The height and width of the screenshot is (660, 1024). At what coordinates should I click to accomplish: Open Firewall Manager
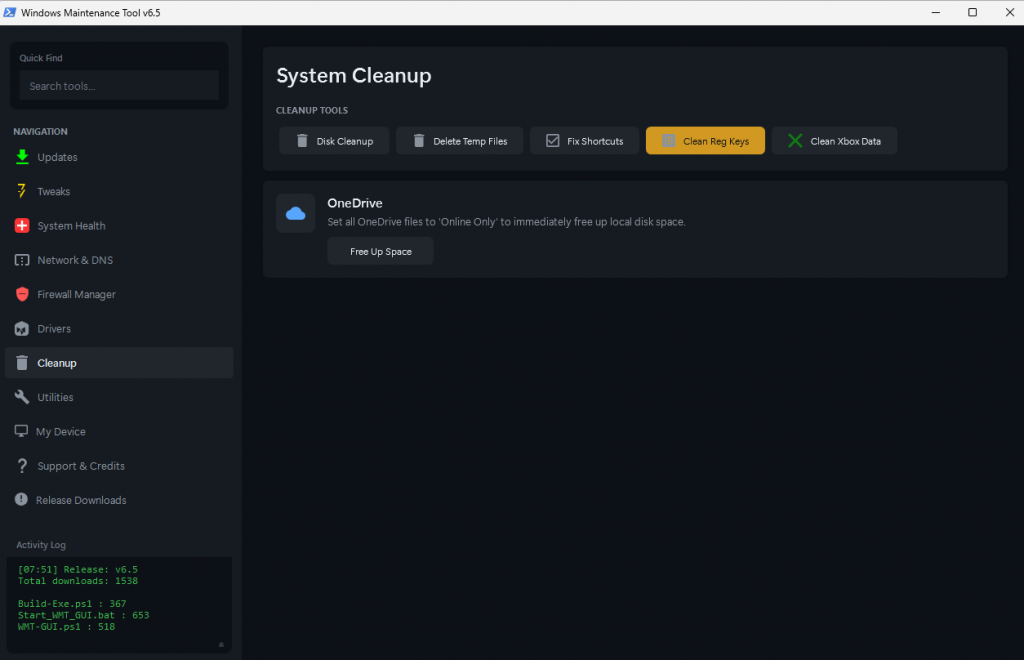tap(119, 294)
